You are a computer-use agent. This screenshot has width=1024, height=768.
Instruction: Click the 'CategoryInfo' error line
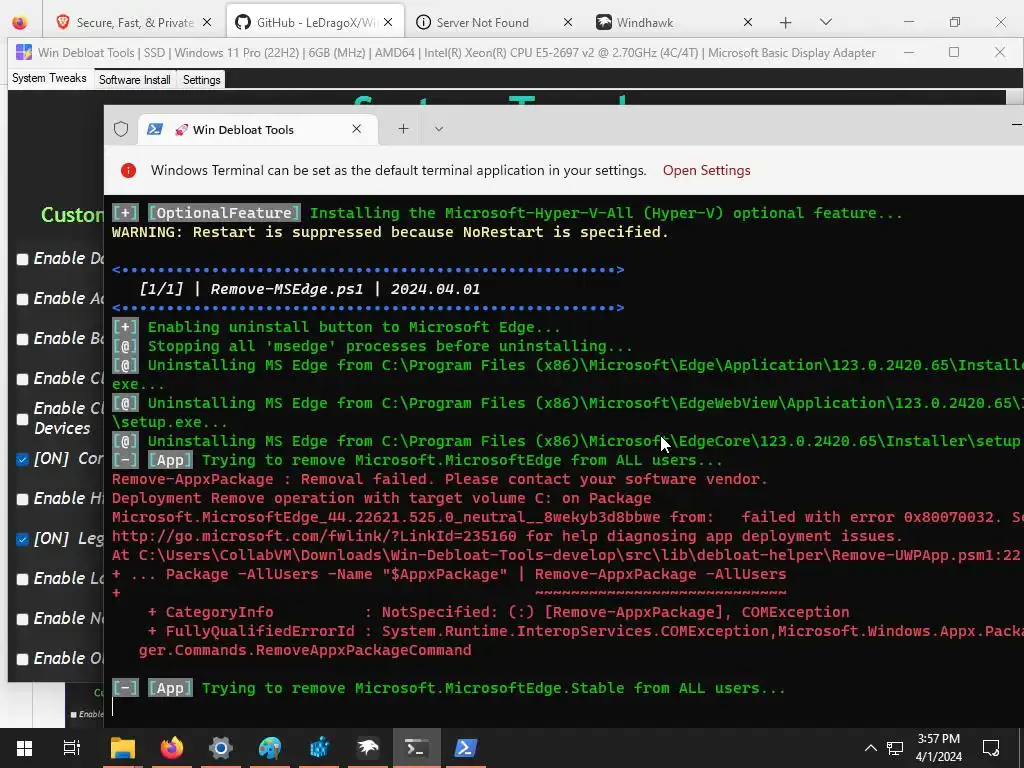coord(498,612)
